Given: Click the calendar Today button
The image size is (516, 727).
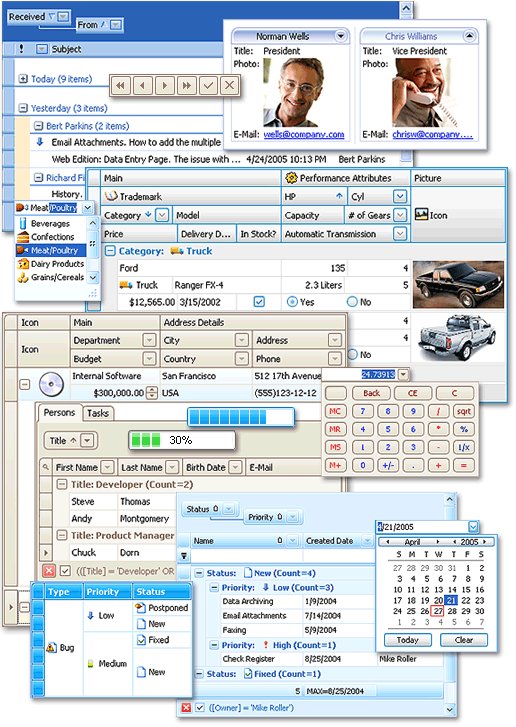Looking at the screenshot, I should point(408,640).
